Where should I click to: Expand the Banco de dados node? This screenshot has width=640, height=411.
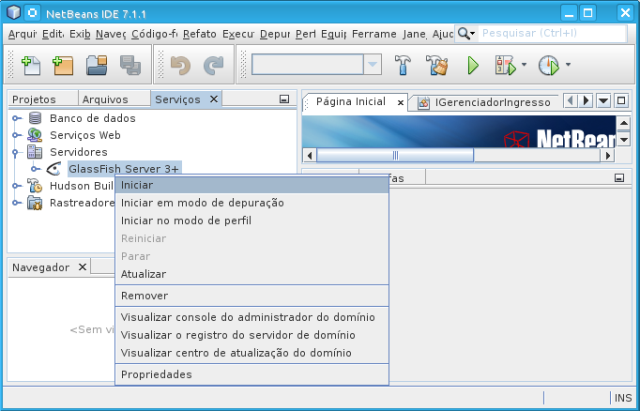coord(17,118)
